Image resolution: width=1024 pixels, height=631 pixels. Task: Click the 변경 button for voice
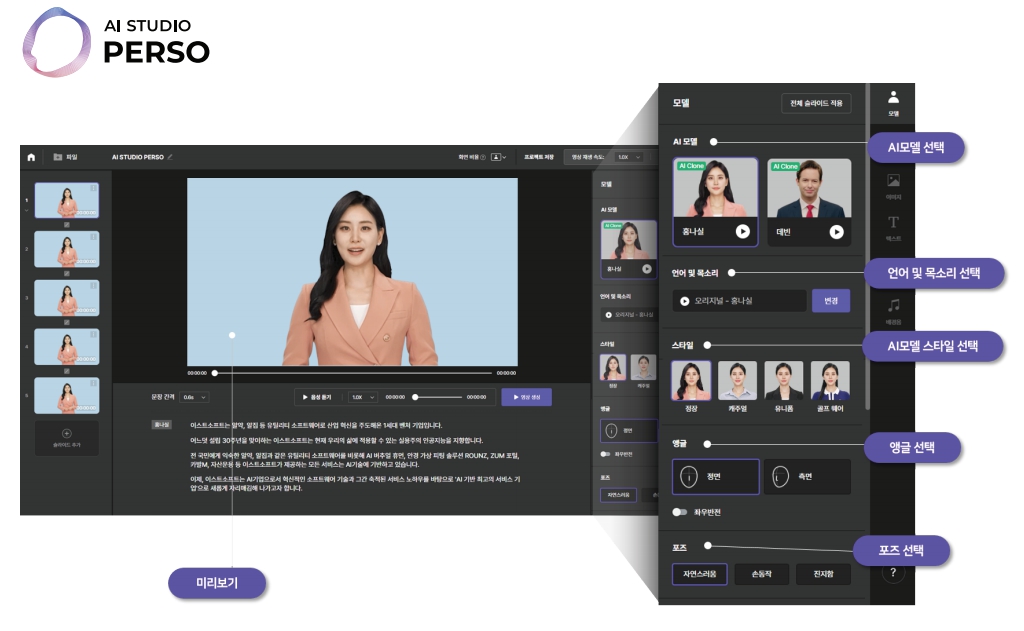pyautogui.click(x=831, y=300)
